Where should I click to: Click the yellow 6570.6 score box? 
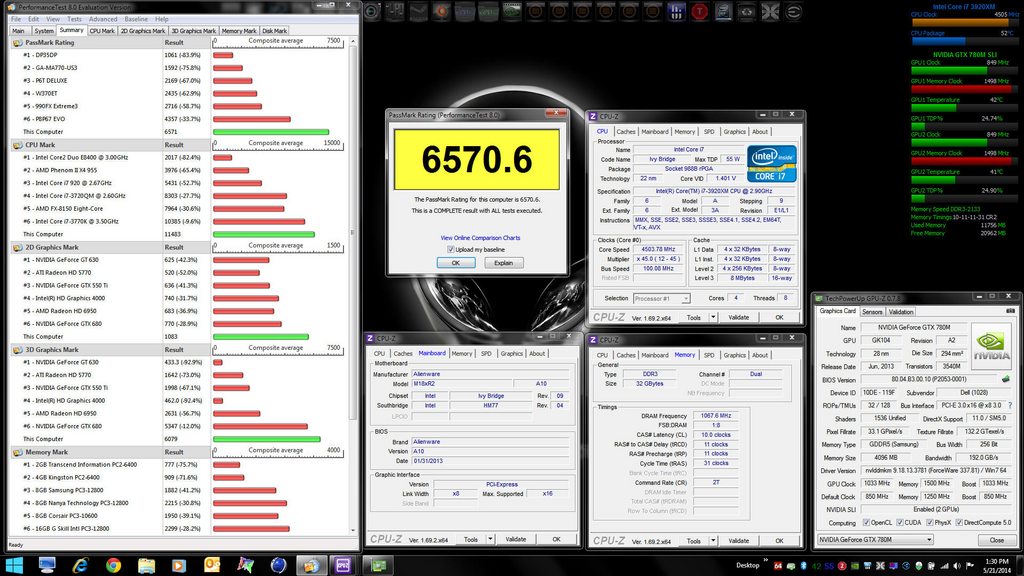coord(477,159)
